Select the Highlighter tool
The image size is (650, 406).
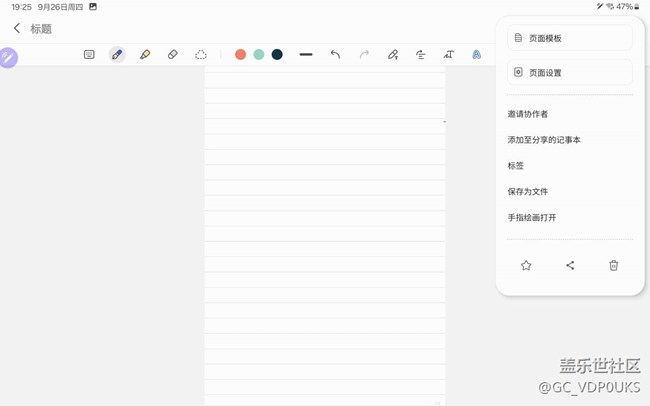[x=145, y=55]
